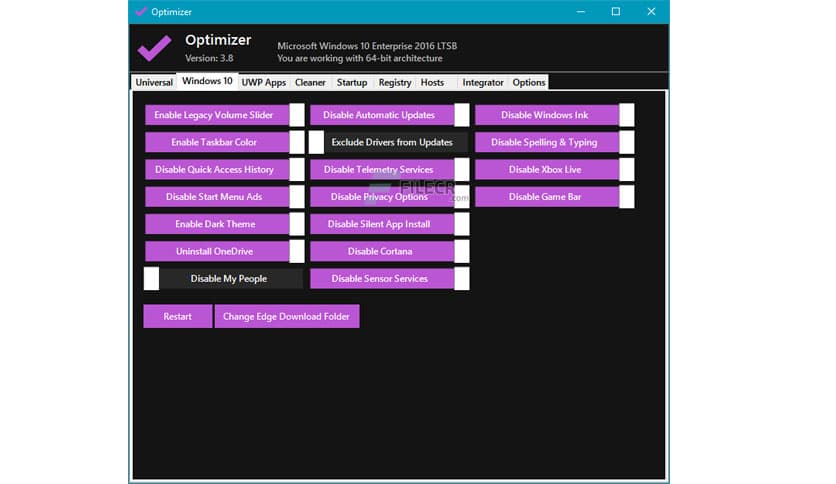The width and height of the screenshot is (836, 484).
Task: Toggle Enable Legacy Volume Slider
Action: 224,115
